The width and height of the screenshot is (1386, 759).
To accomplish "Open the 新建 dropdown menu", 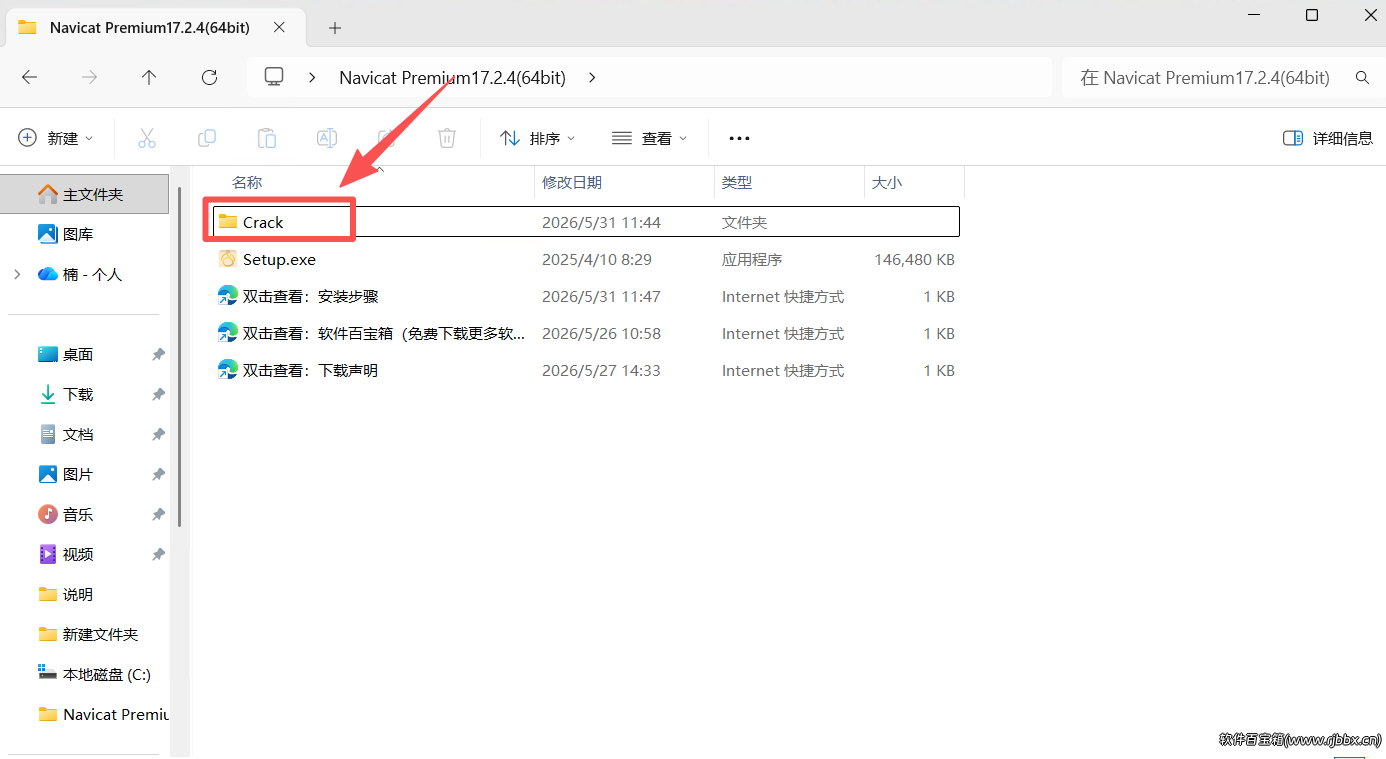I will coord(56,138).
